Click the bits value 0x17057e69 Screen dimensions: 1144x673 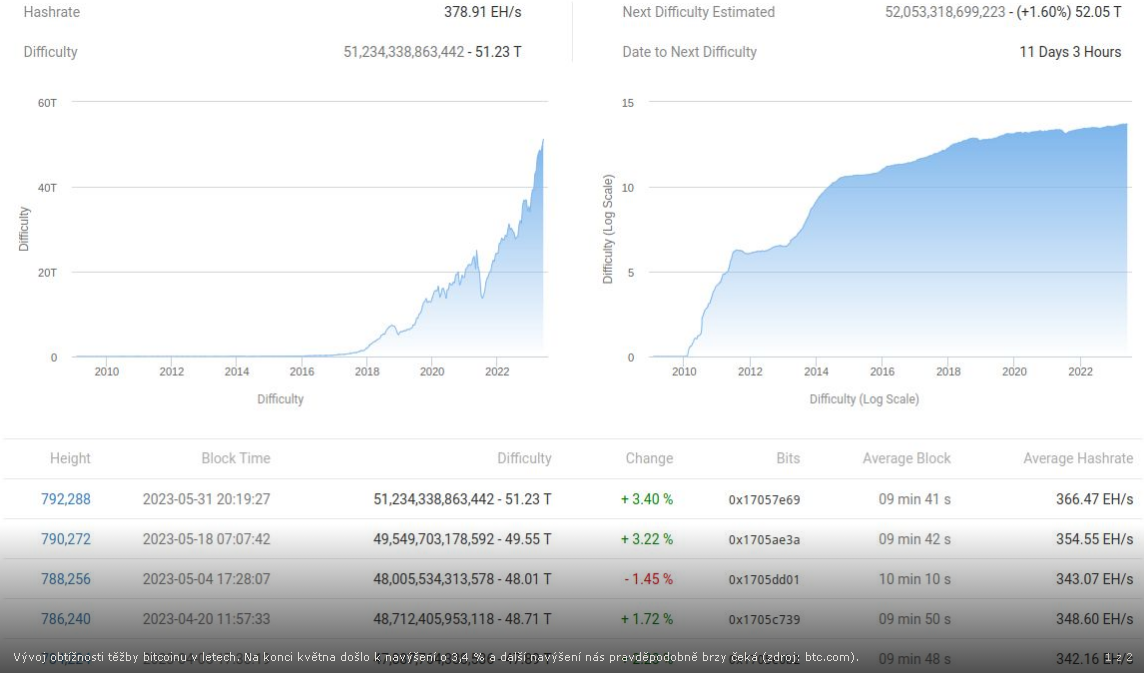764,500
